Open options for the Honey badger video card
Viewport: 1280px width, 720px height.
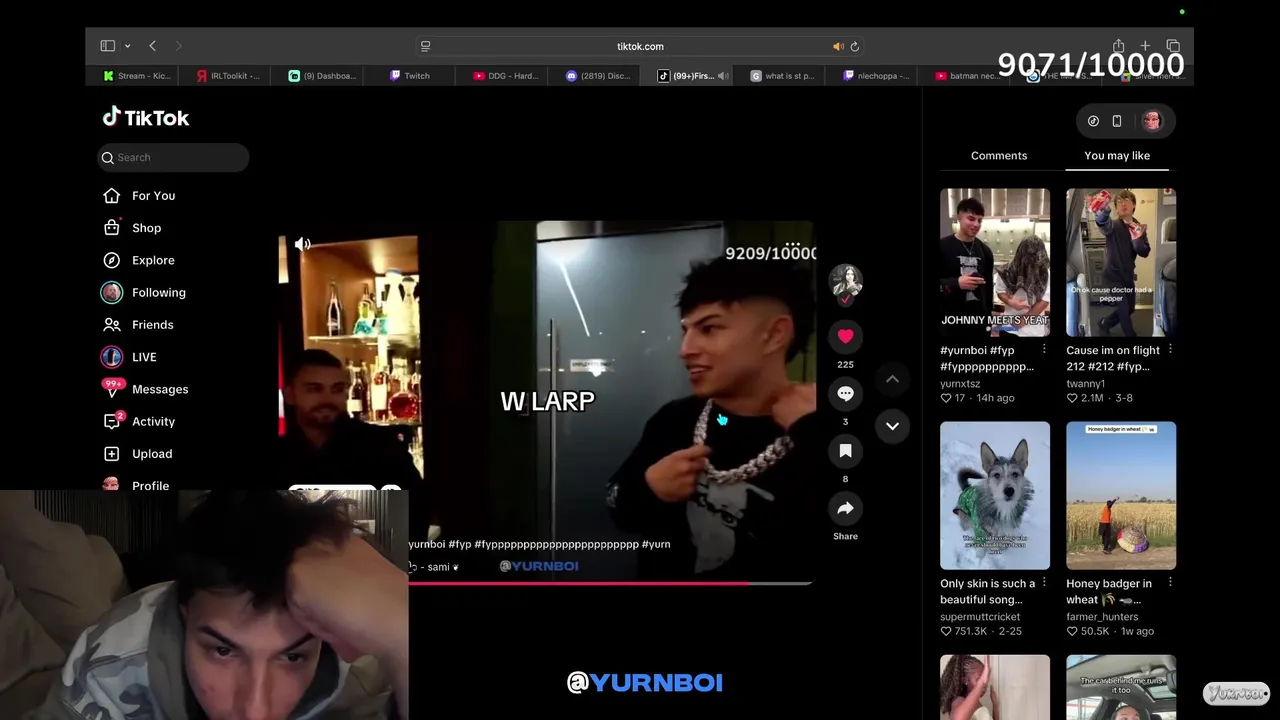[1170, 582]
